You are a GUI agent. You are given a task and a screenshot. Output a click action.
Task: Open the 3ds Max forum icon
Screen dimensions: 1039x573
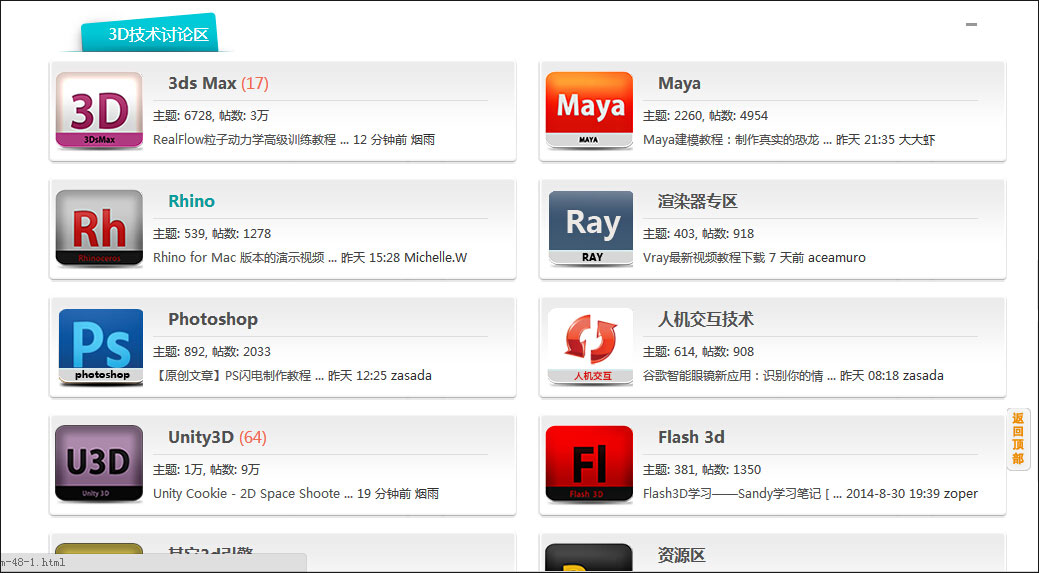pos(99,110)
